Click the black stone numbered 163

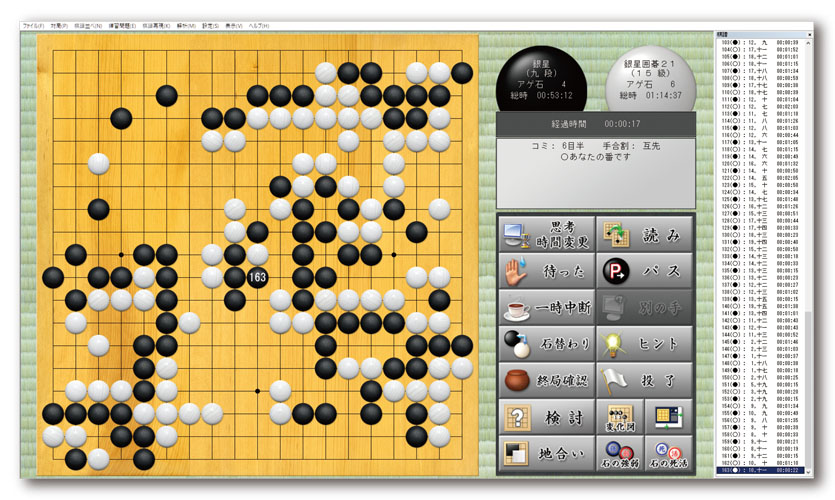257,277
